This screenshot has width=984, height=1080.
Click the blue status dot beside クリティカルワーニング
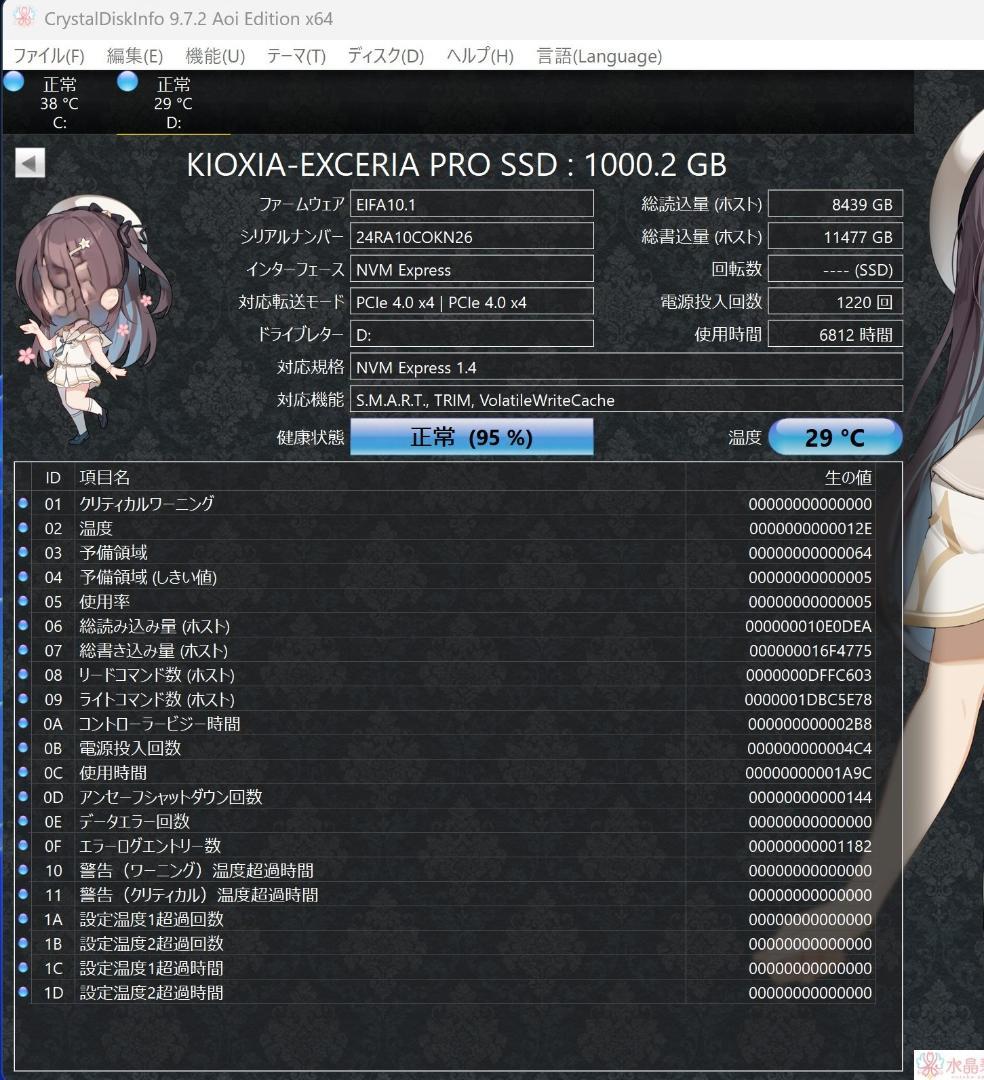coord(23,503)
